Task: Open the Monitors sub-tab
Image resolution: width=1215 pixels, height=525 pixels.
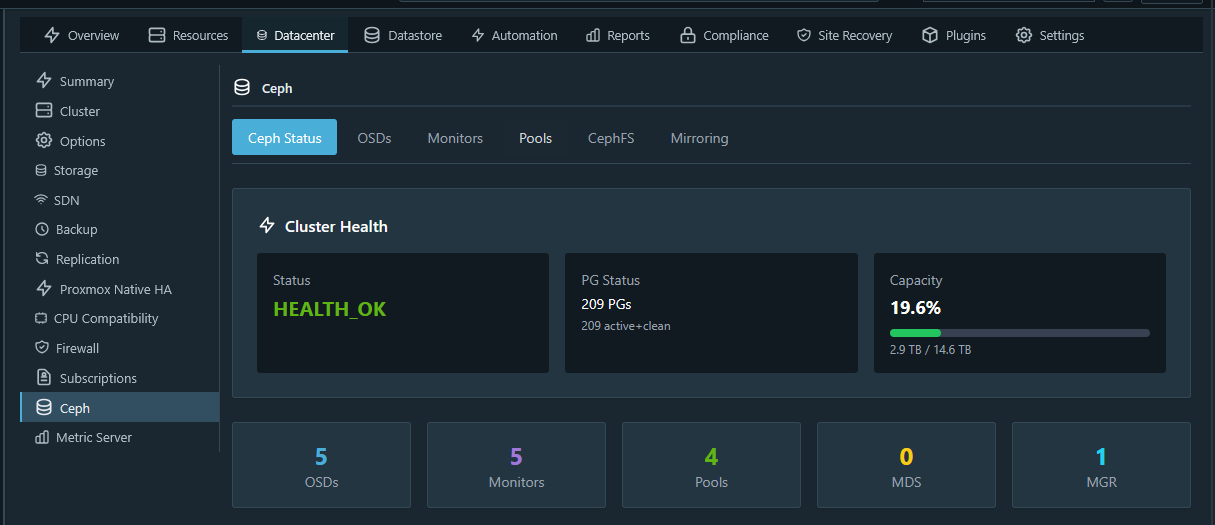Action: point(455,138)
